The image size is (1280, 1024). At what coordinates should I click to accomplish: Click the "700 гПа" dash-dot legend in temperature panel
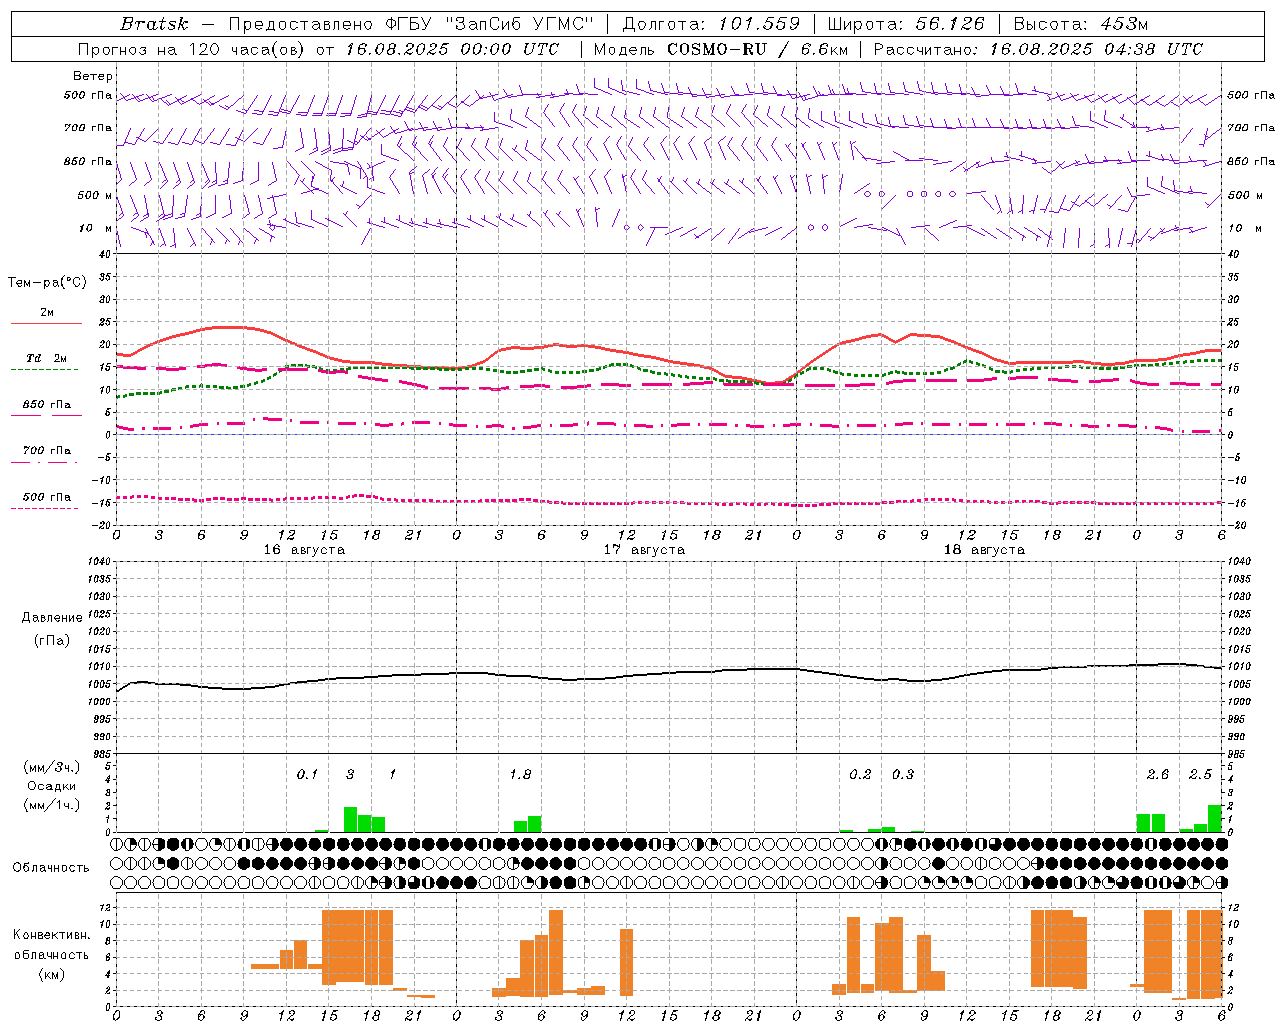point(46,451)
